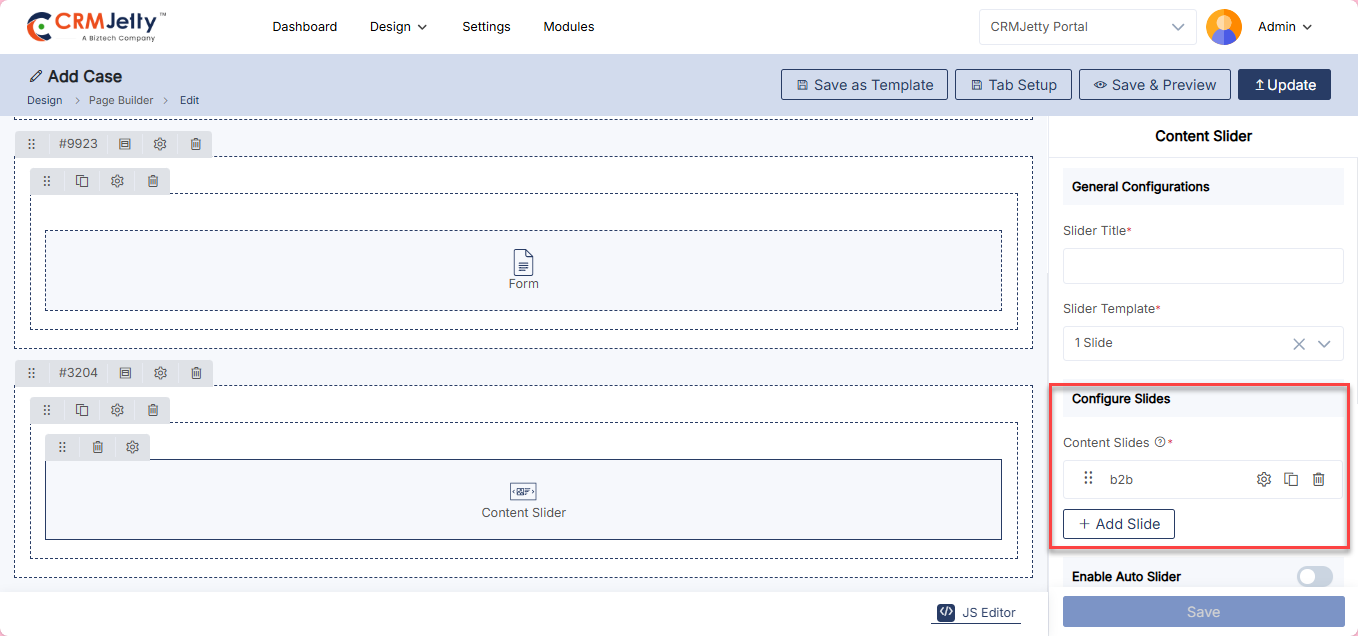Clear the 1 Slide template selection
1358x636 pixels.
point(1298,344)
